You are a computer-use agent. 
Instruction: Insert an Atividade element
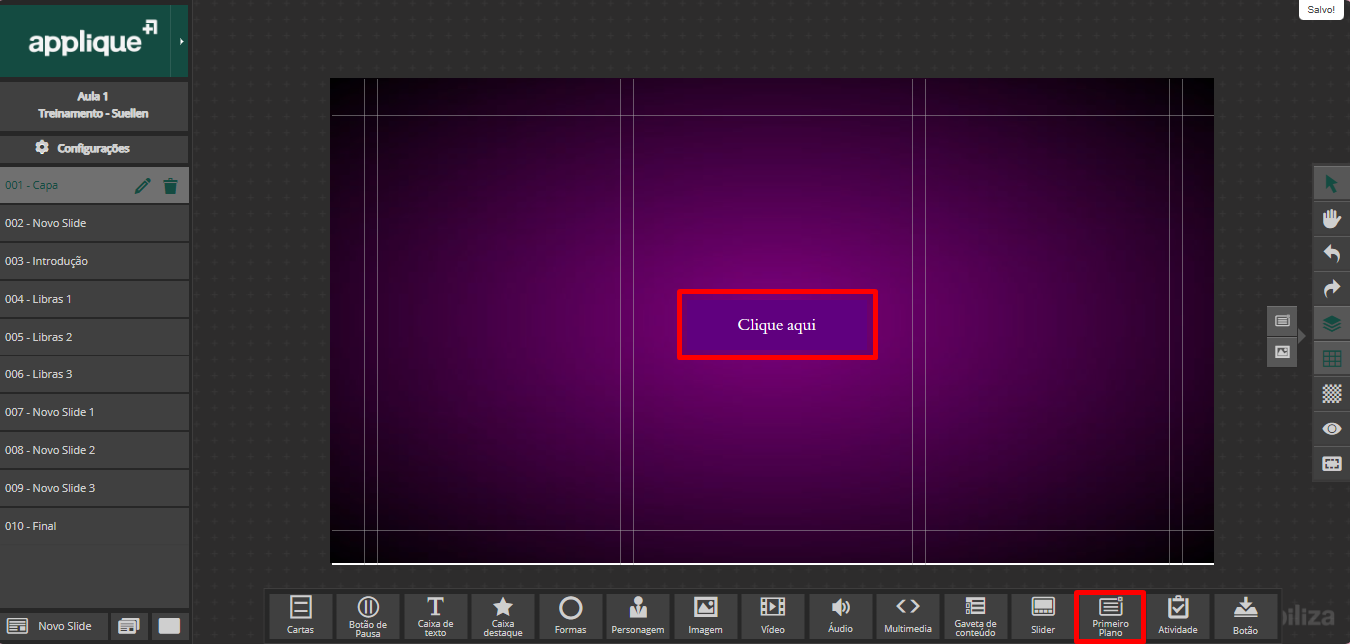pos(1178,615)
